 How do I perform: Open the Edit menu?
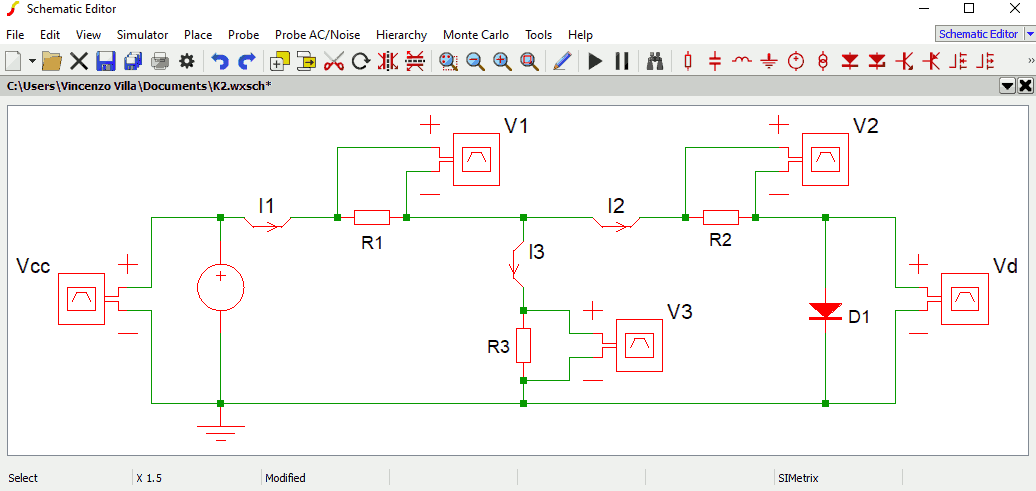tap(50, 35)
